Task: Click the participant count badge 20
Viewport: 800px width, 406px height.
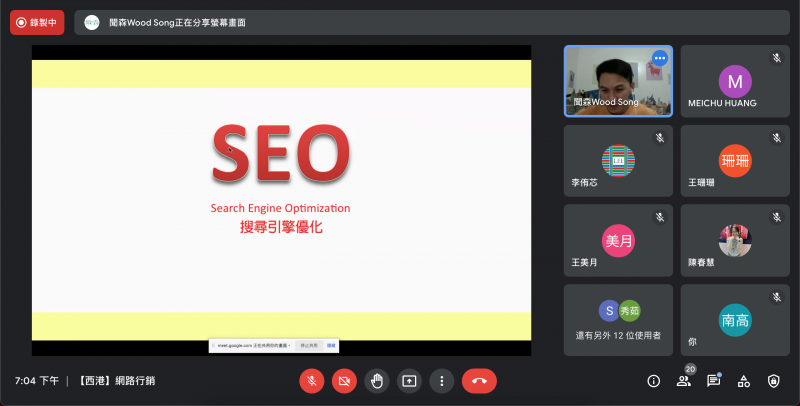Action: 690,369
